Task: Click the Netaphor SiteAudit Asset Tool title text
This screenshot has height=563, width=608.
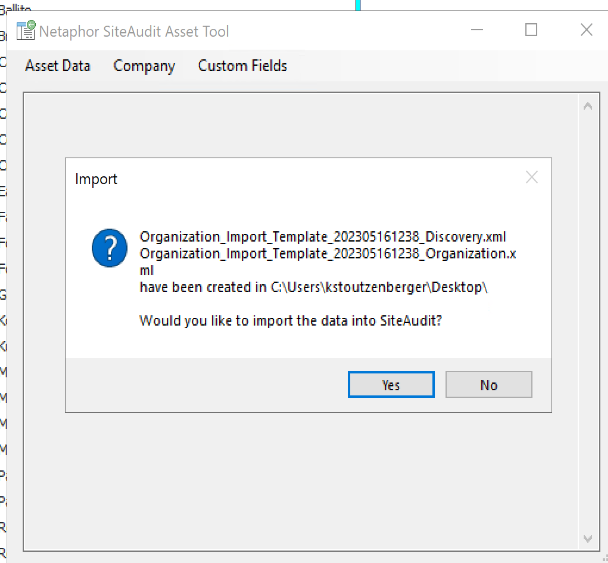Action: (x=134, y=31)
